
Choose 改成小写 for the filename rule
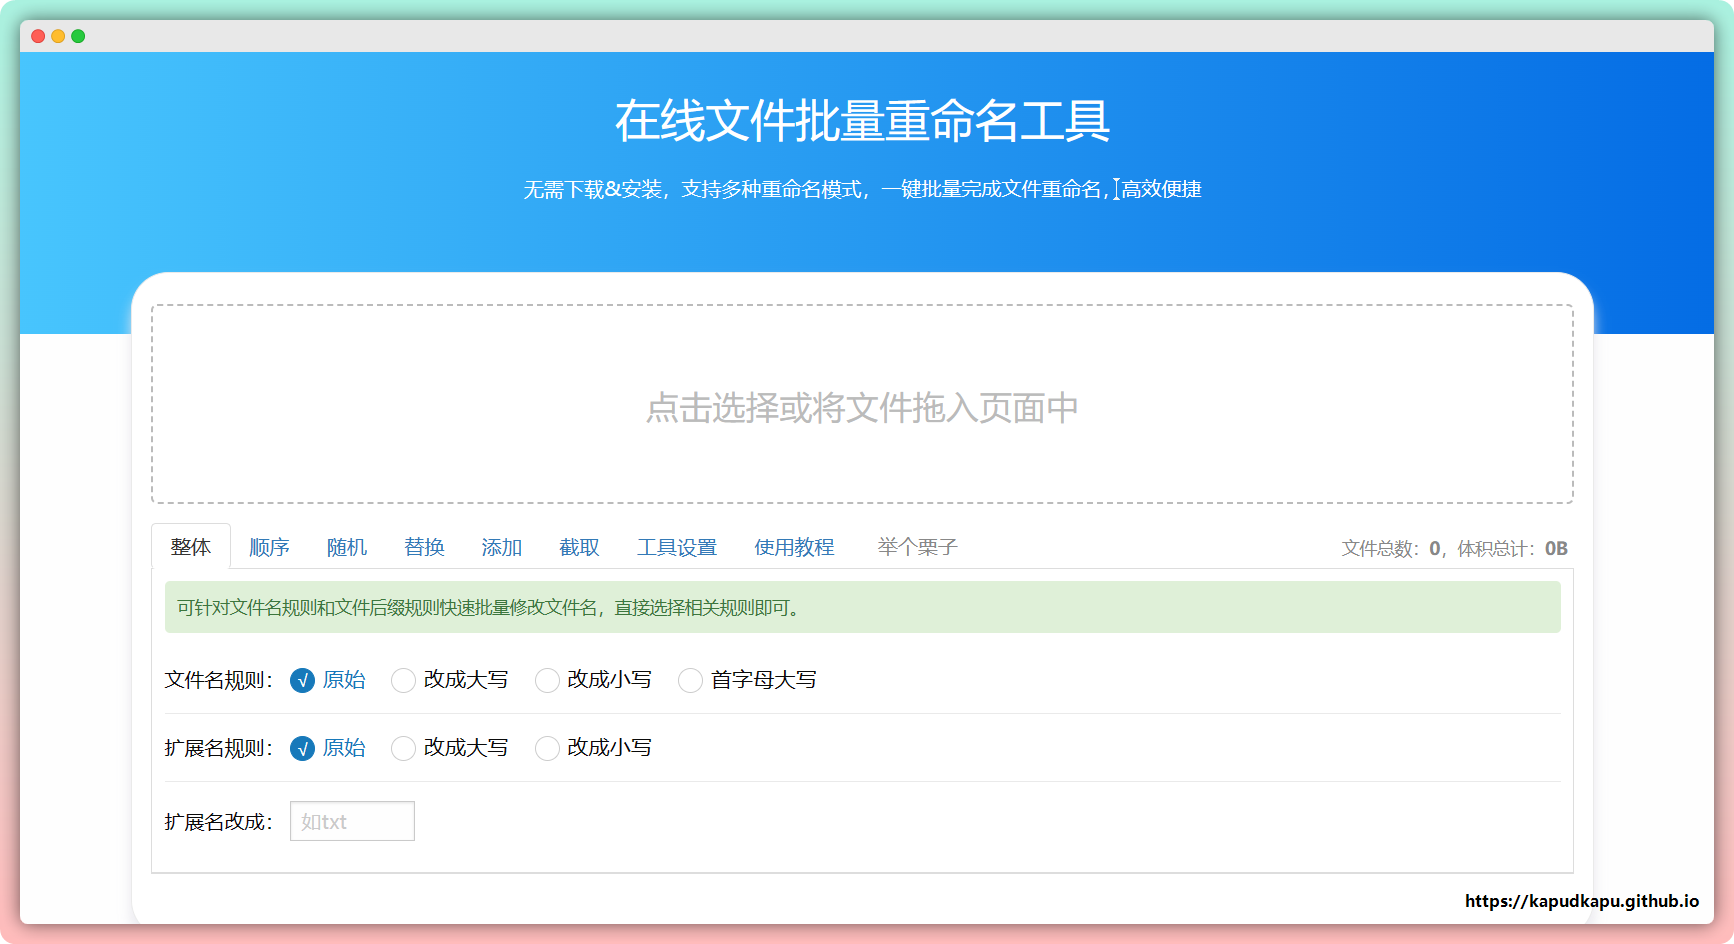[x=547, y=681]
